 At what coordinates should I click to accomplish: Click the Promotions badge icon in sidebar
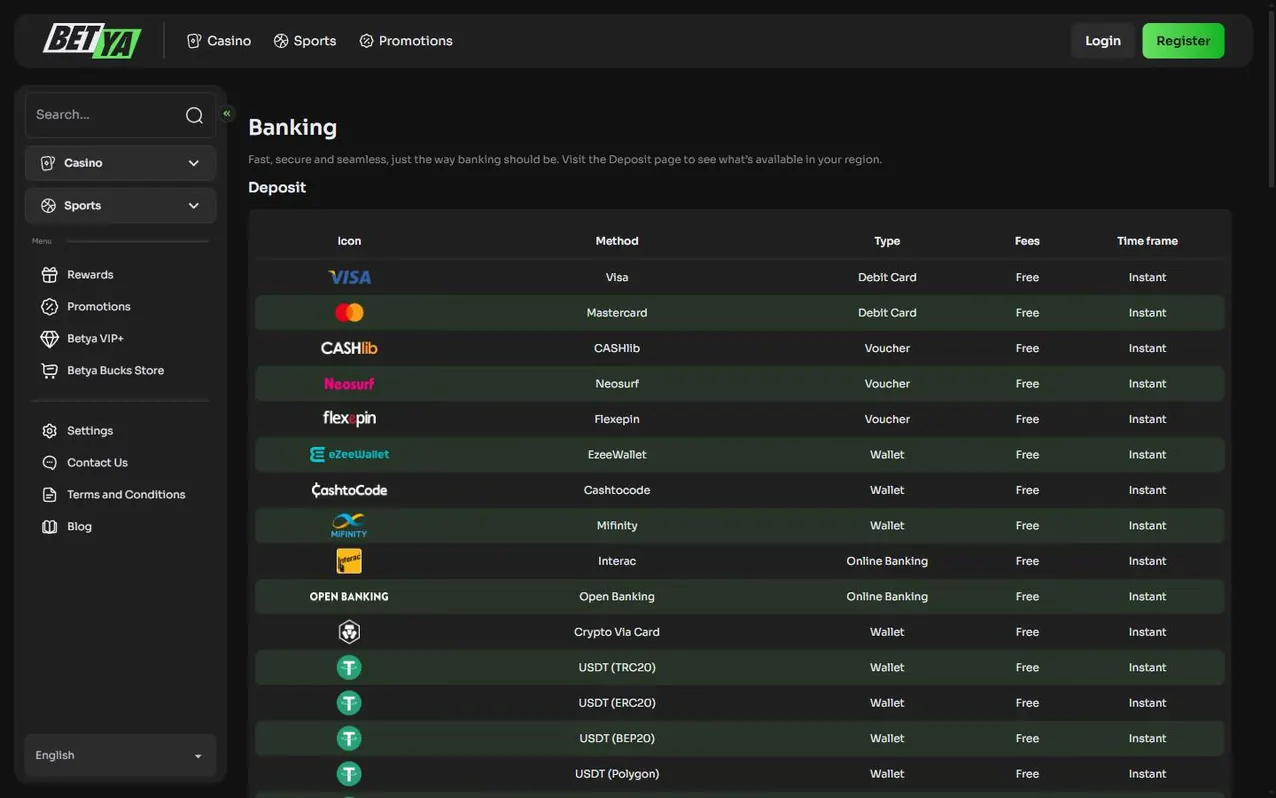tap(49, 307)
